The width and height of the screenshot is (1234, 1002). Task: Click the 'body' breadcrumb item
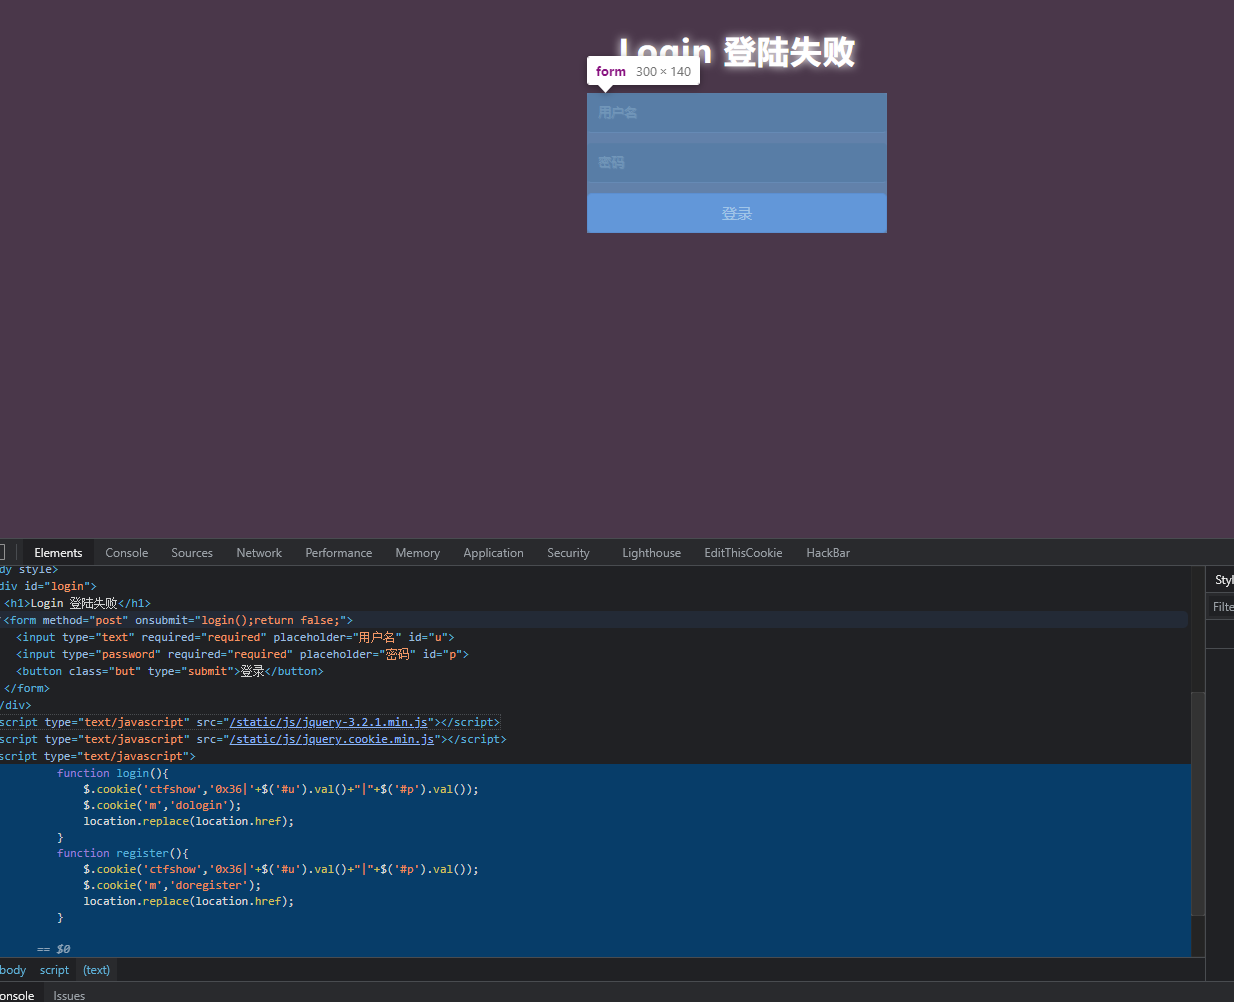pyautogui.click(x=14, y=970)
